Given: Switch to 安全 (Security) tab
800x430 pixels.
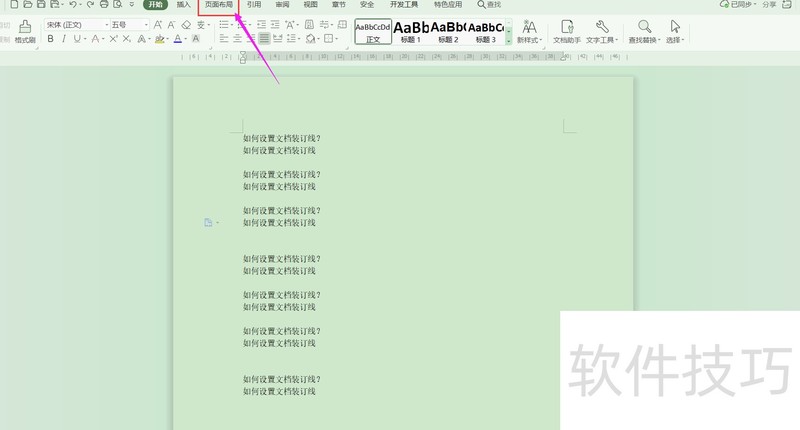Looking at the screenshot, I should coord(367,5).
